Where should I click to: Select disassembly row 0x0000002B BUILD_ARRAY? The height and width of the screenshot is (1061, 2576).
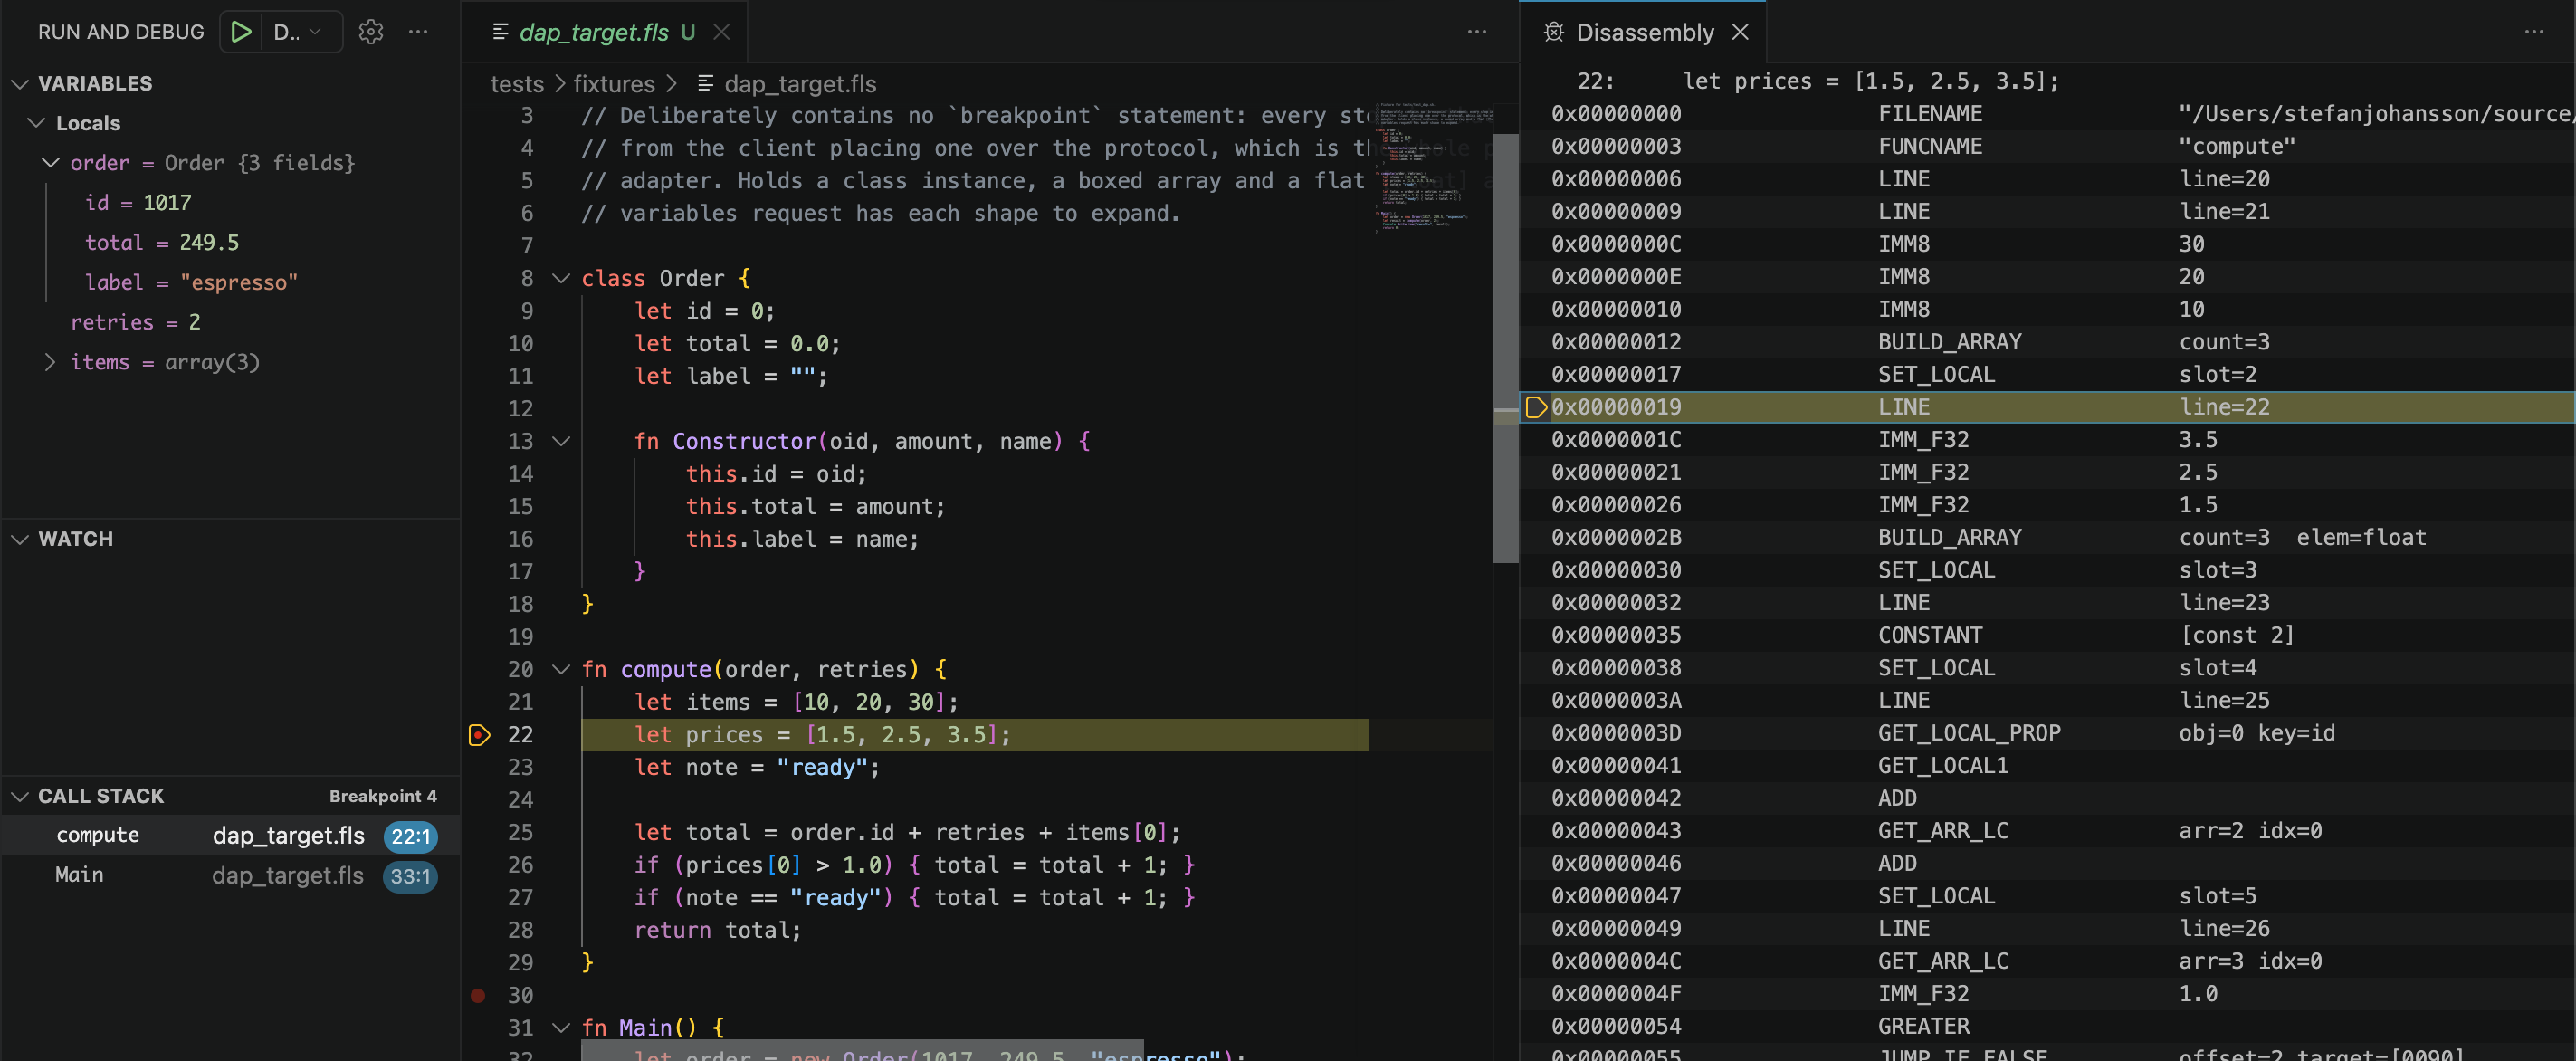[2047, 538]
